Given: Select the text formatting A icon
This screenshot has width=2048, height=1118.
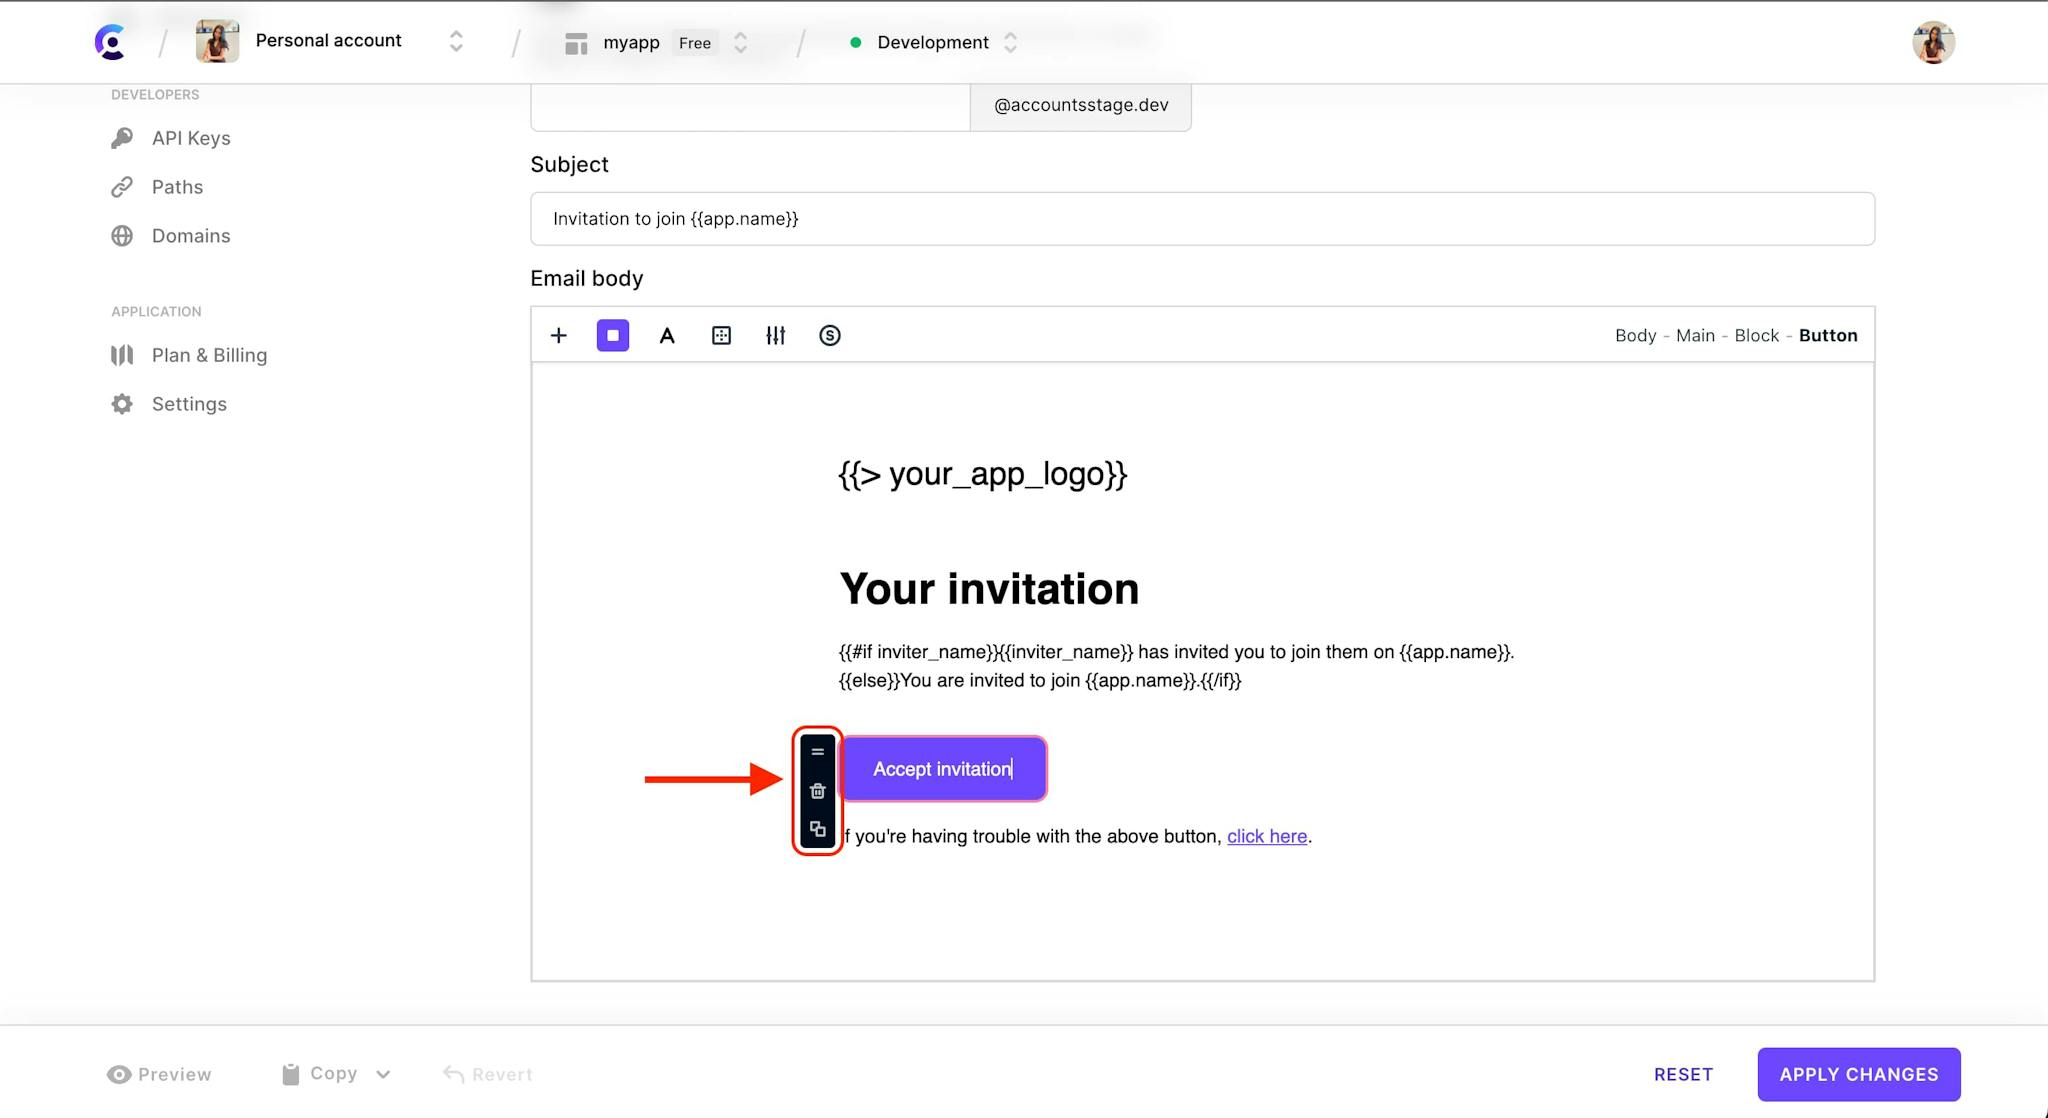Looking at the screenshot, I should click(666, 335).
